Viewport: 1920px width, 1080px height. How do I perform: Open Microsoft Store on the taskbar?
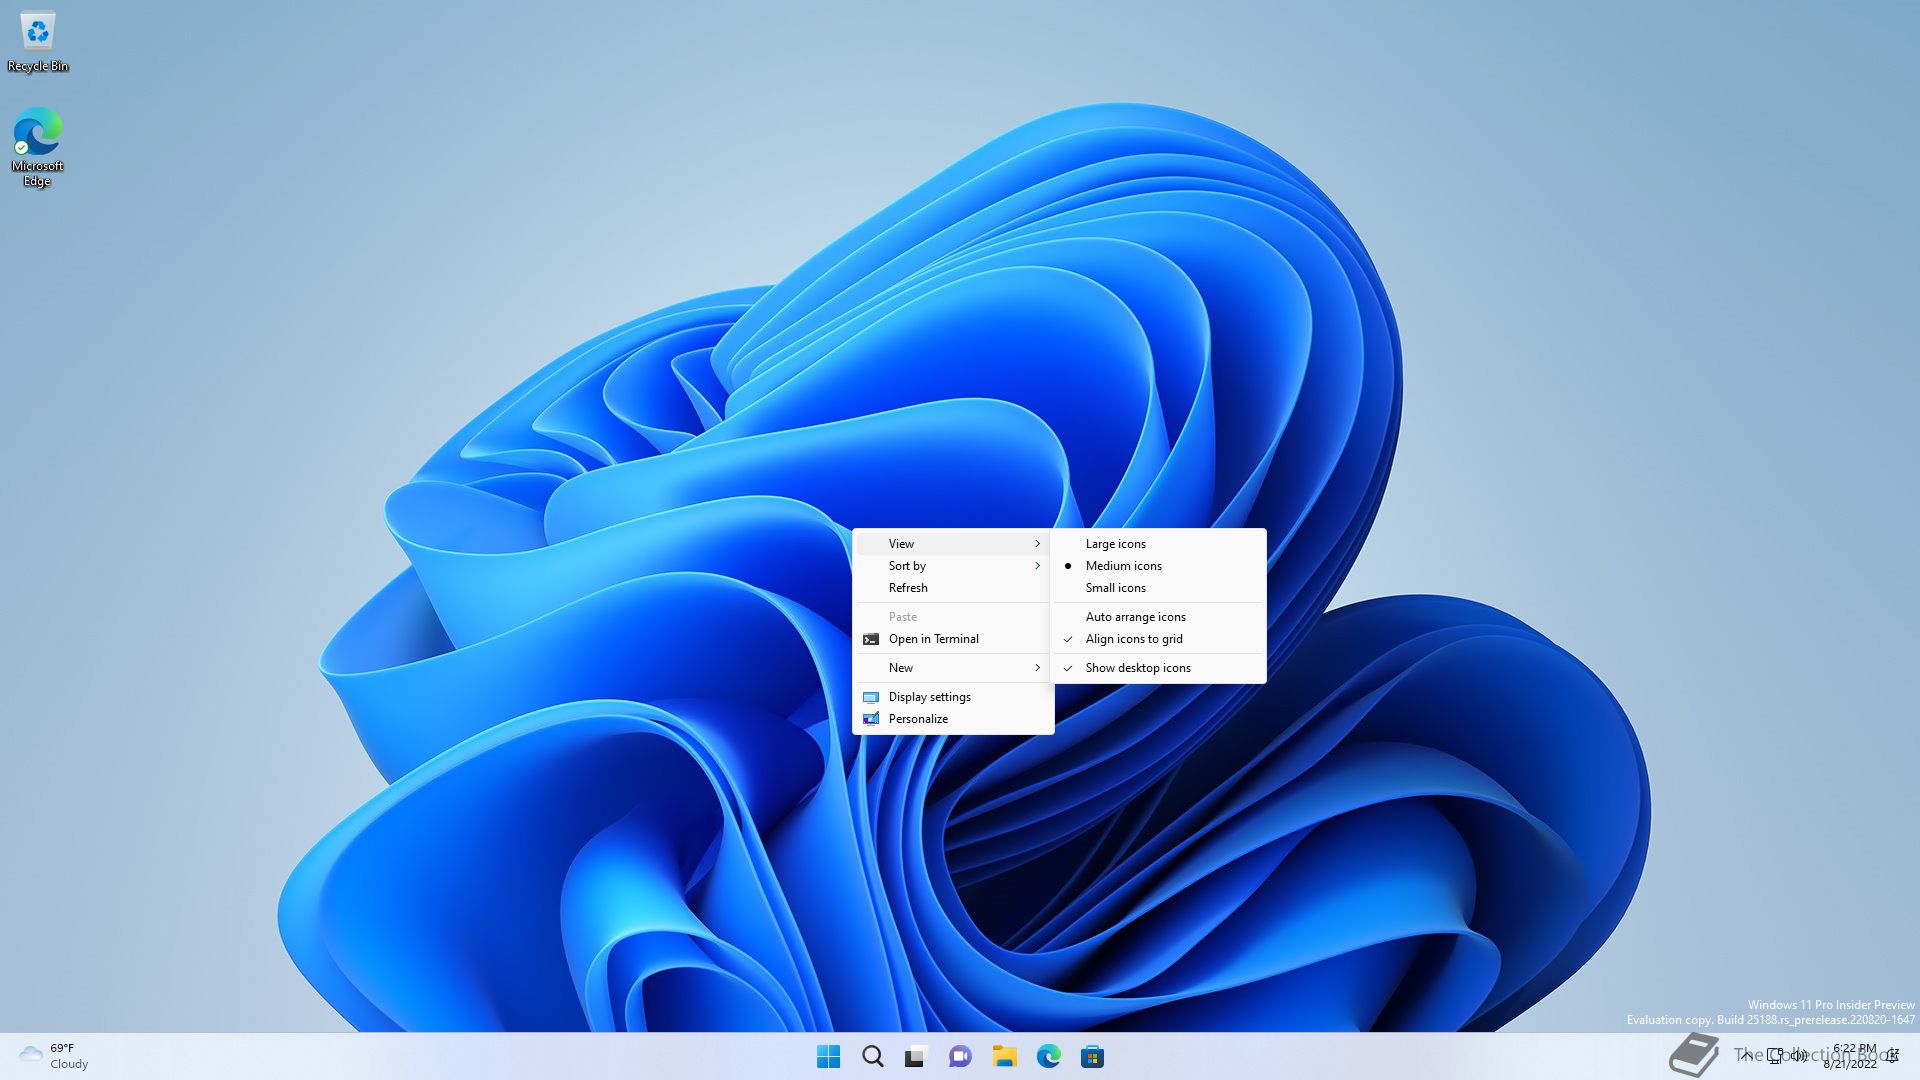(x=1092, y=1056)
